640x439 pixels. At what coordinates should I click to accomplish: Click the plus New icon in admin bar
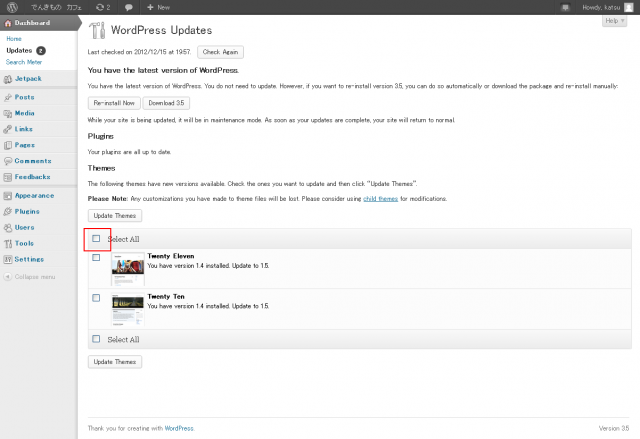tap(150, 7)
